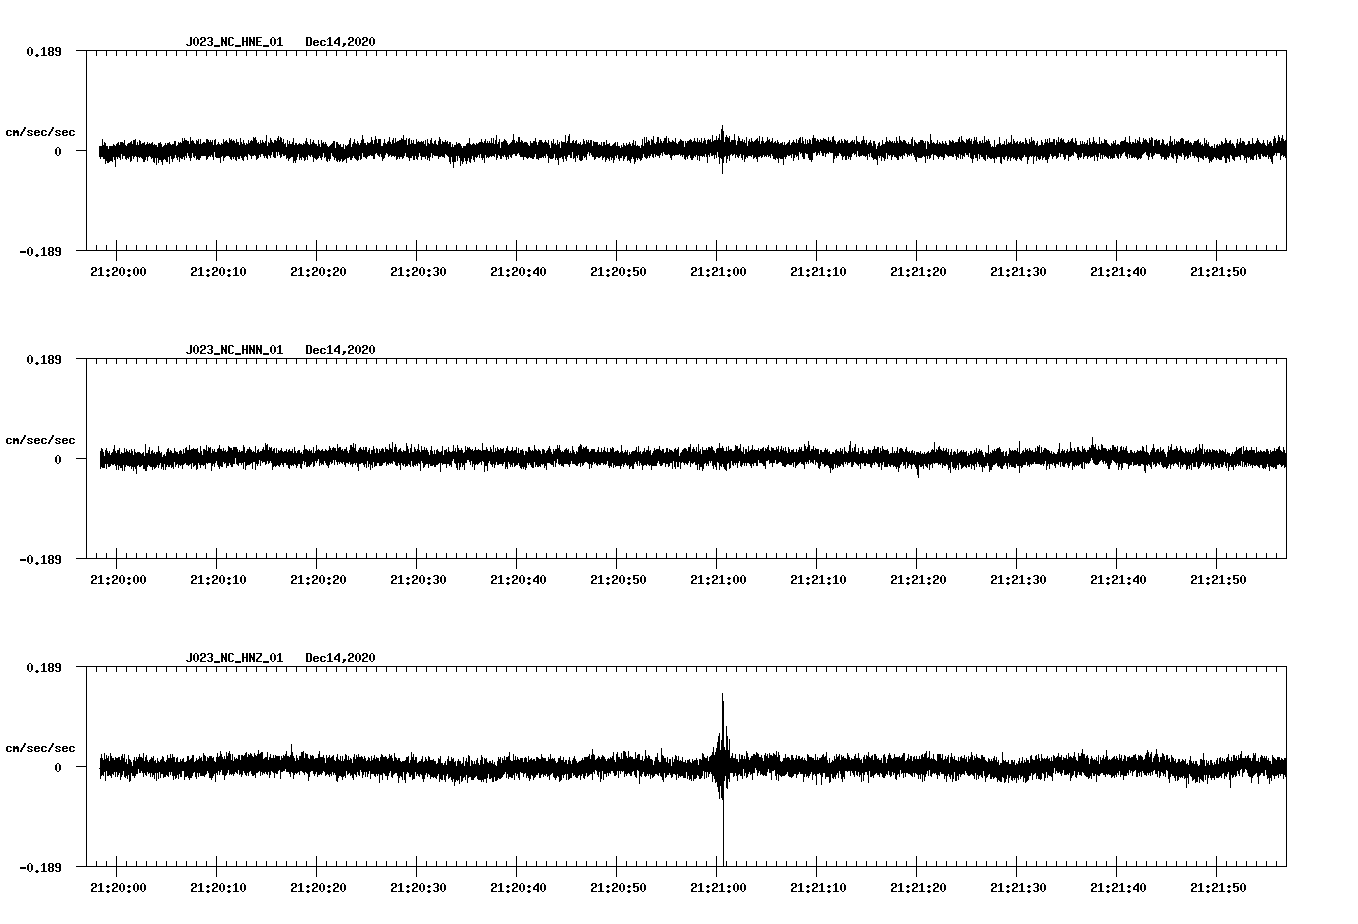This screenshot has width=1358, height=924.
Task: Click the 21:20:00 time label under top plot
Action: click(x=119, y=270)
